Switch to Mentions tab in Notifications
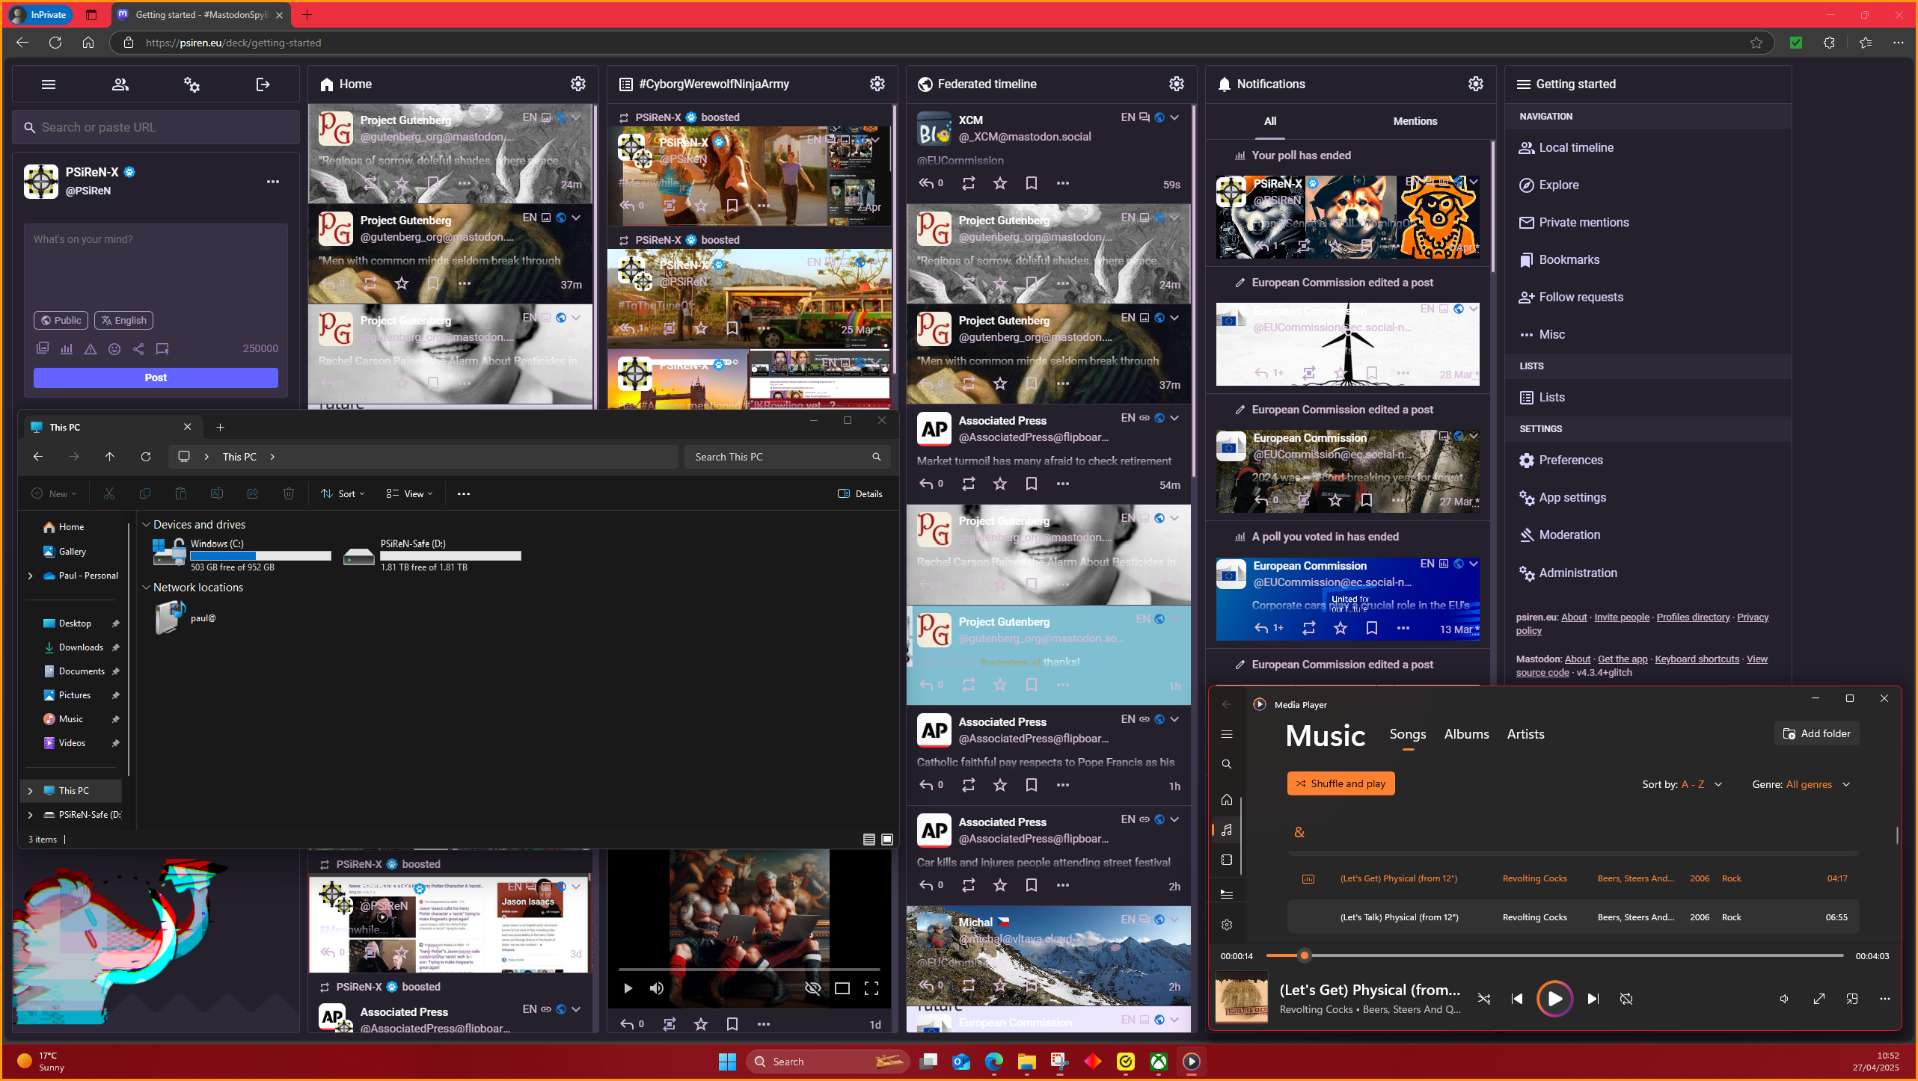Screen dimensions: 1918x1081 point(1415,122)
